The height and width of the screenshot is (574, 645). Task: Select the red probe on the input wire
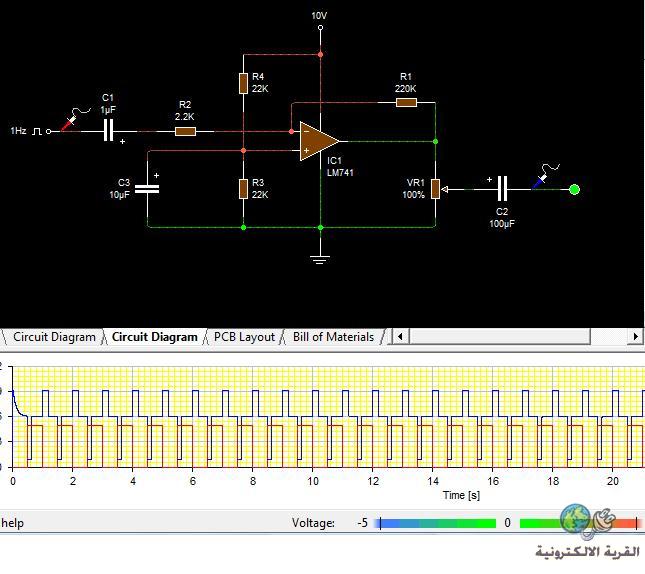point(69,123)
